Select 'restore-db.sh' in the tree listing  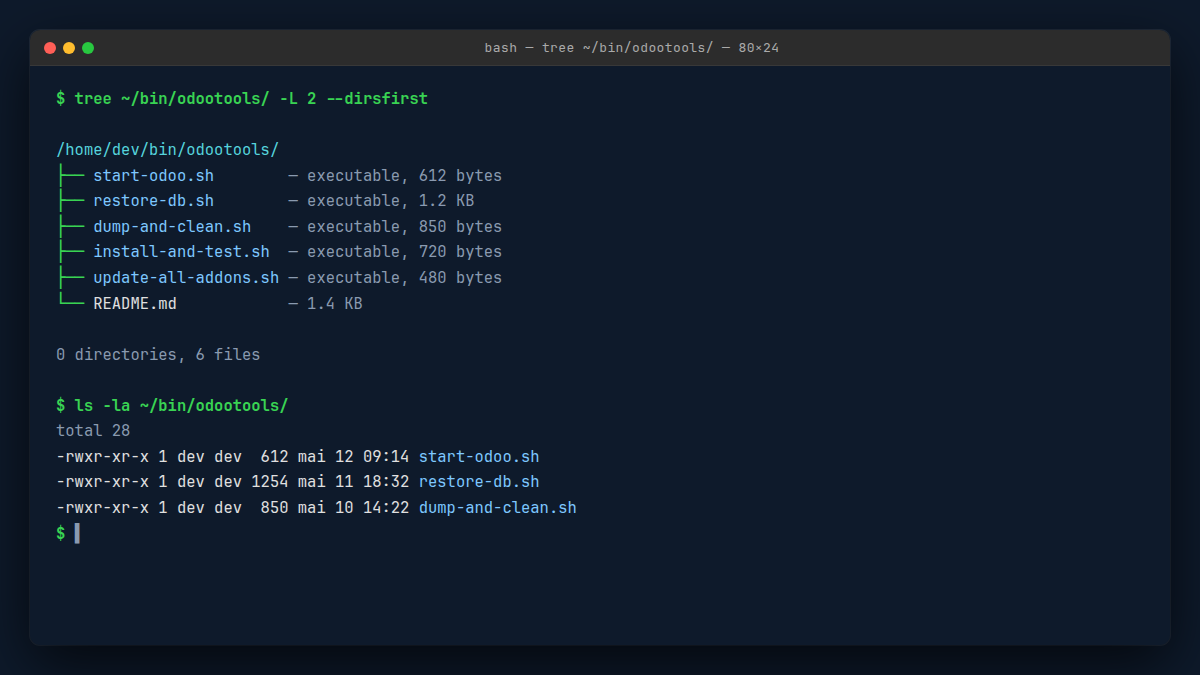point(153,201)
